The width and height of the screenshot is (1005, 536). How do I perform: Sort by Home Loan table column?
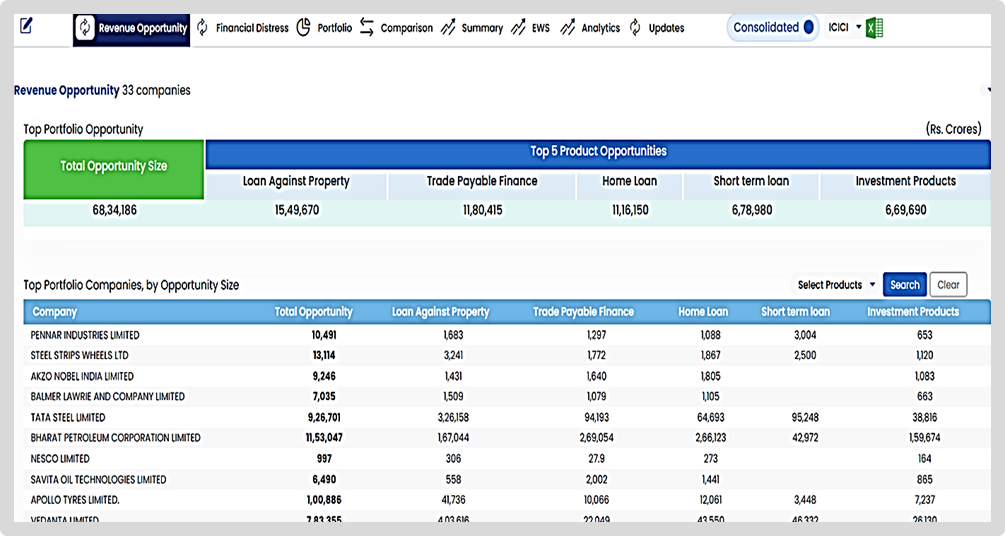coord(703,312)
